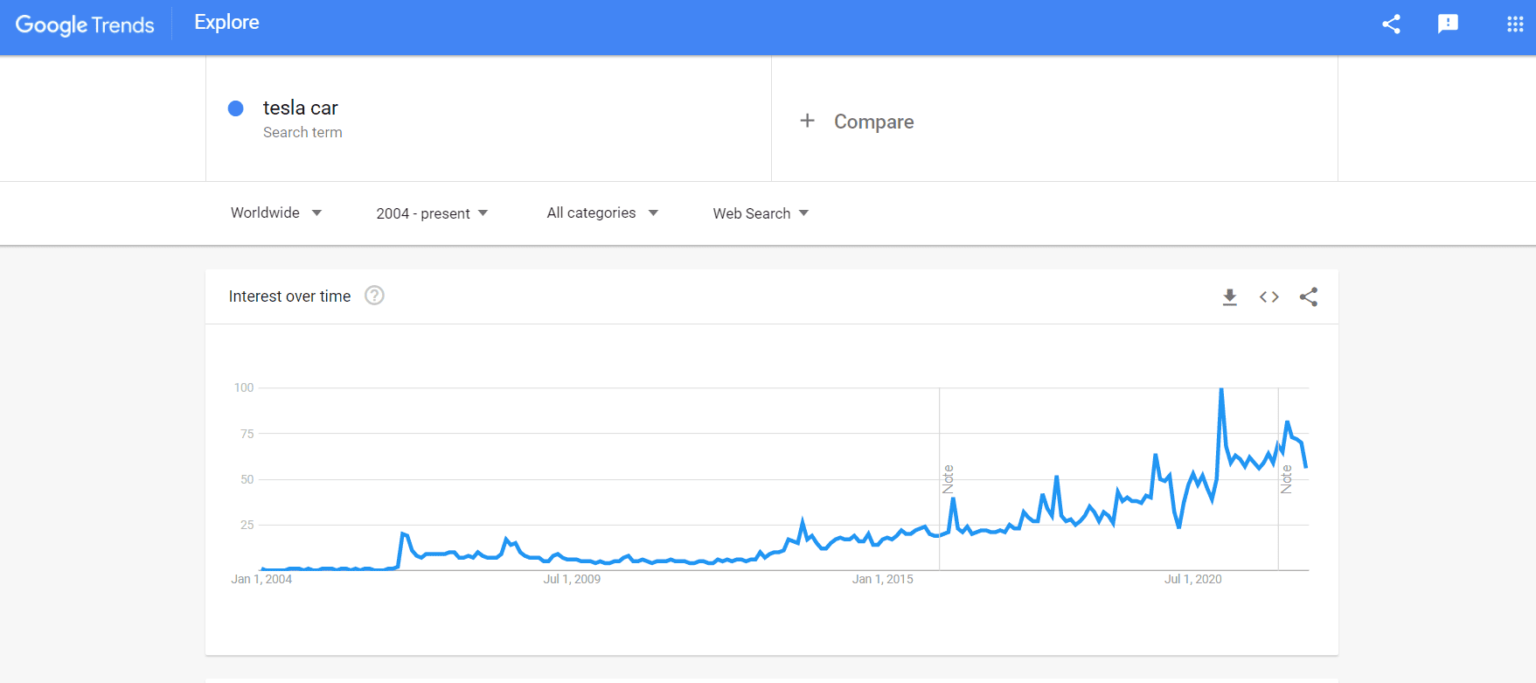Click the embed code icon
Screen dimensions: 1536x683
tap(1269, 297)
